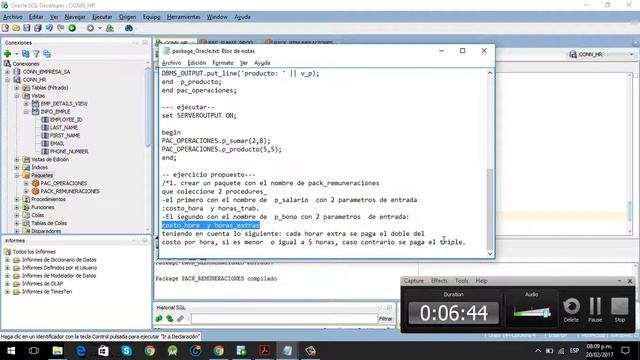
Task: Click the Filtrar button in Historial SQL
Action: [x=385, y=319]
